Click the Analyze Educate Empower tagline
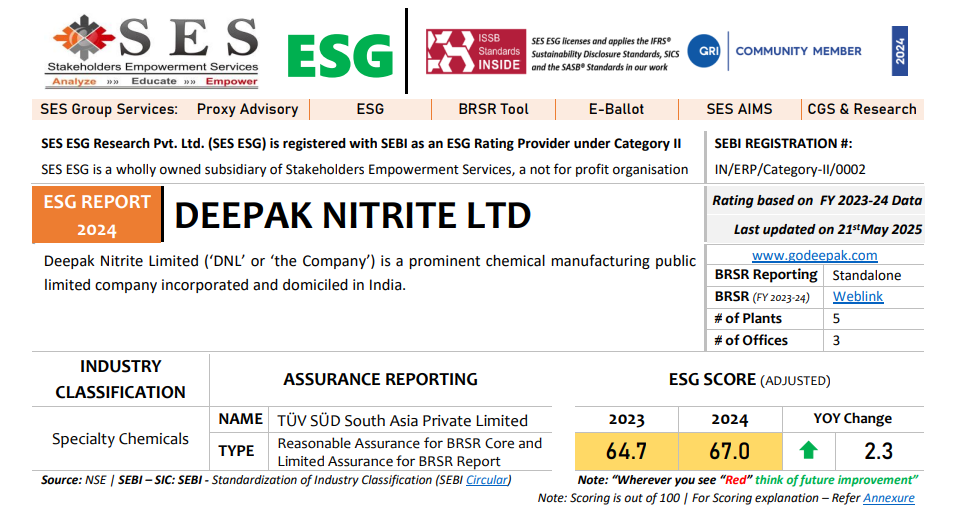The height and width of the screenshot is (510, 961). point(154,82)
